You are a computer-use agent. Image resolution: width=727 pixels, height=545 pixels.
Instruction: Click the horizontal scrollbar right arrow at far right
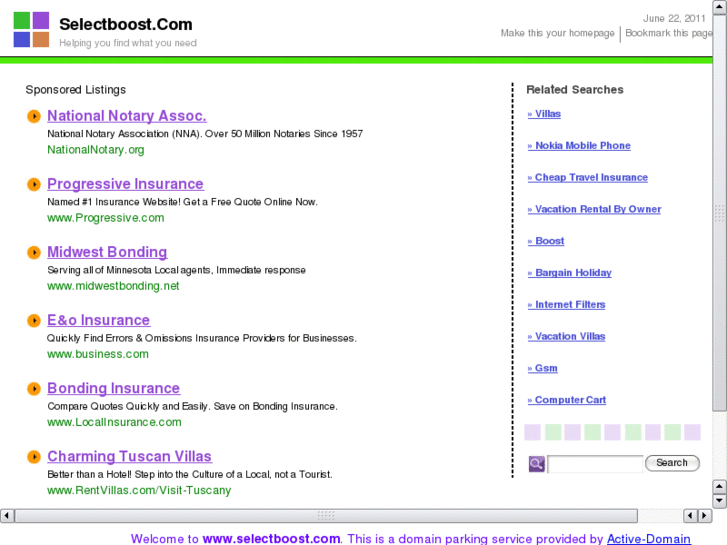pos(705,515)
